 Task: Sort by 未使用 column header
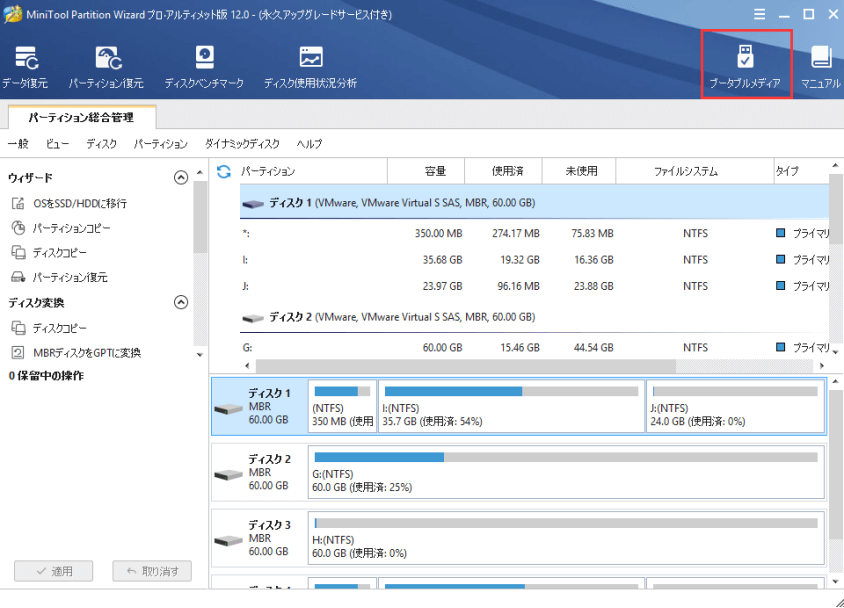(x=579, y=171)
